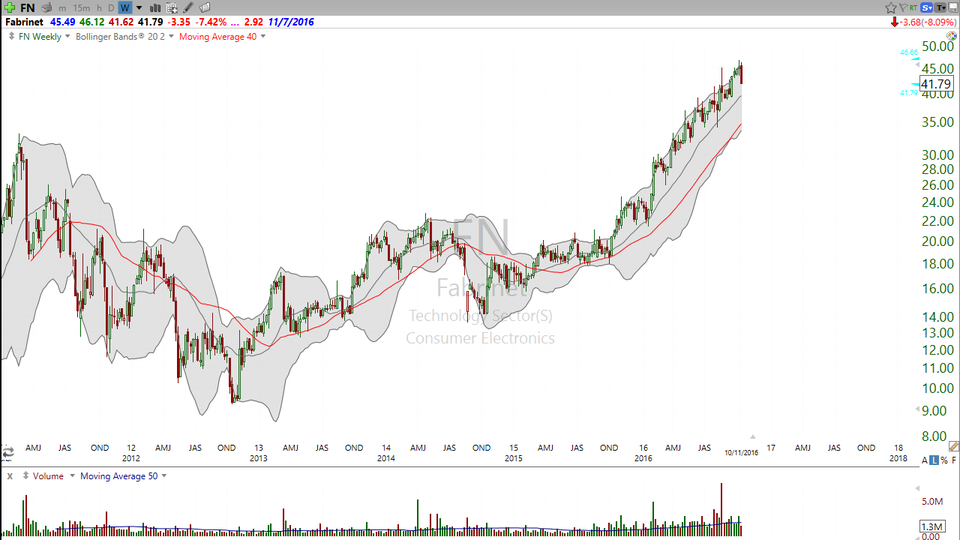Click the low price 41.62
Viewport: 960px width, 540px height.
[121, 22]
